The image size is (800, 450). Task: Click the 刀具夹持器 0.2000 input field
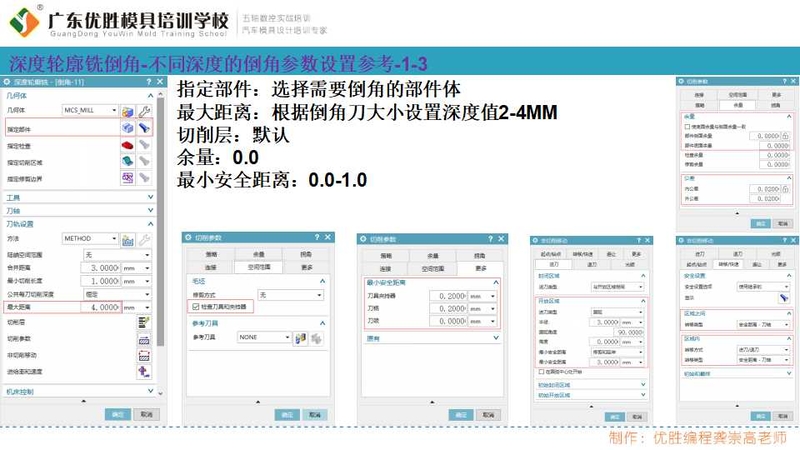(x=447, y=296)
